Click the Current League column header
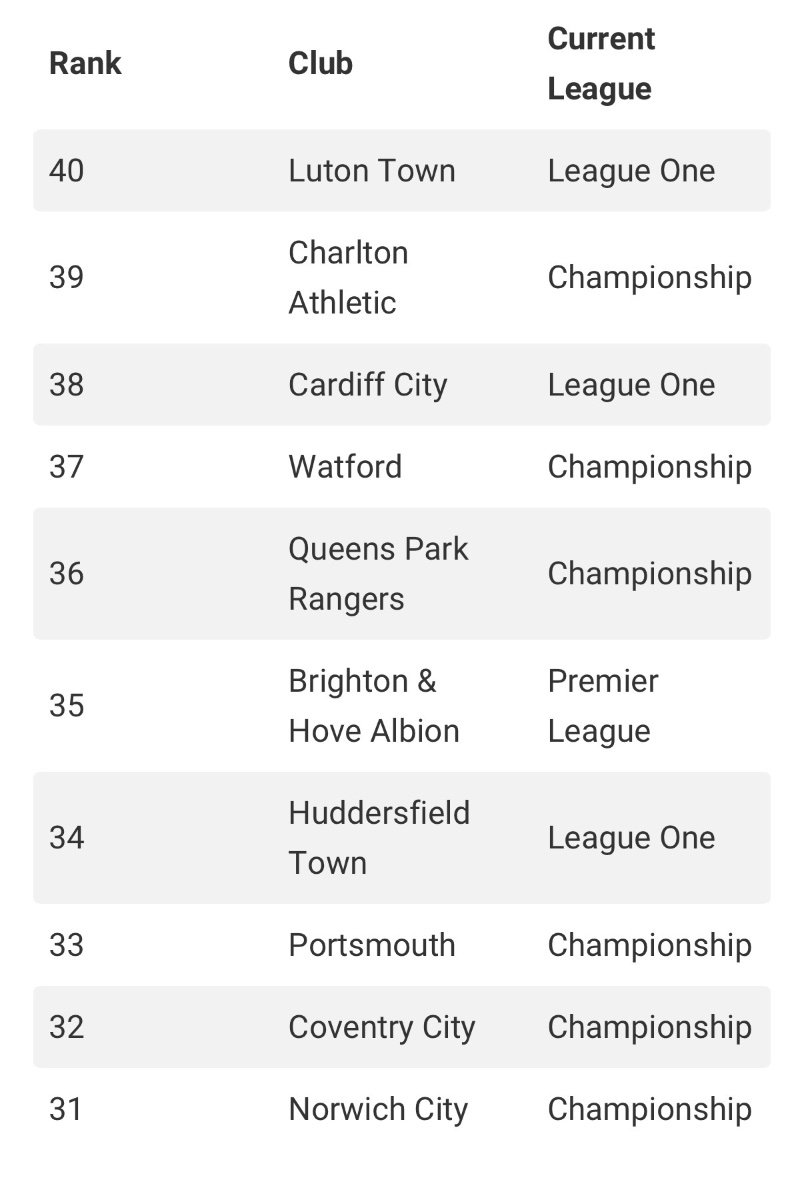The height and width of the screenshot is (1200, 804). (601, 64)
